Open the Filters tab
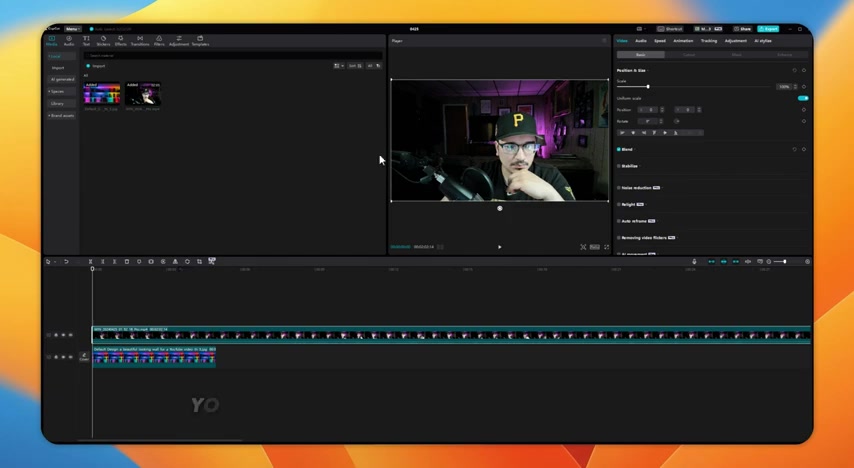The height and width of the screenshot is (468, 854). point(159,41)
